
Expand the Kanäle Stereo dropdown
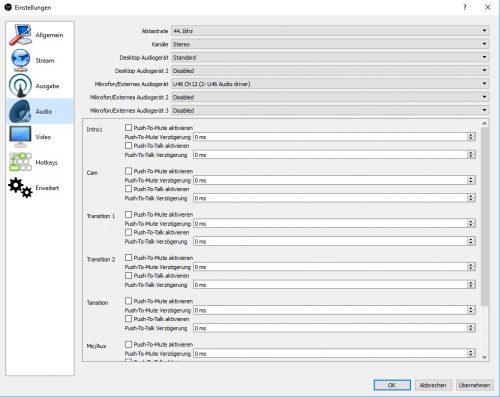pyautogui.click(x=330, y=44)
